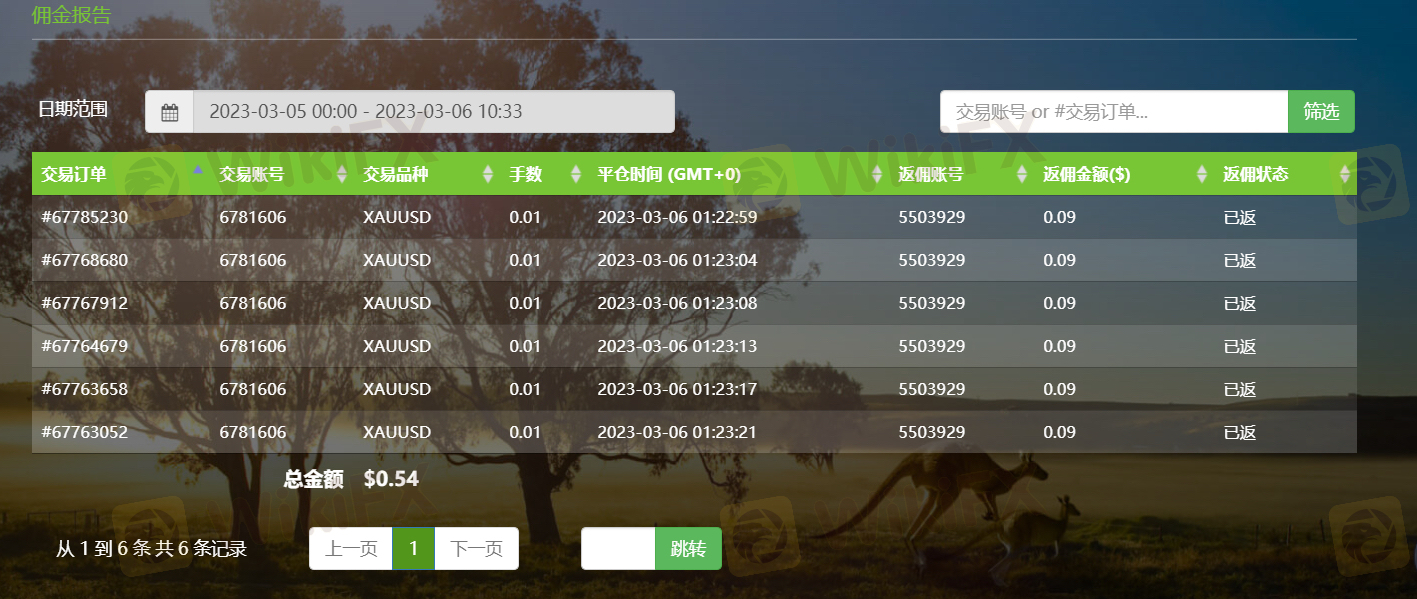Select order row #67764679

click(x=85, y=346)
